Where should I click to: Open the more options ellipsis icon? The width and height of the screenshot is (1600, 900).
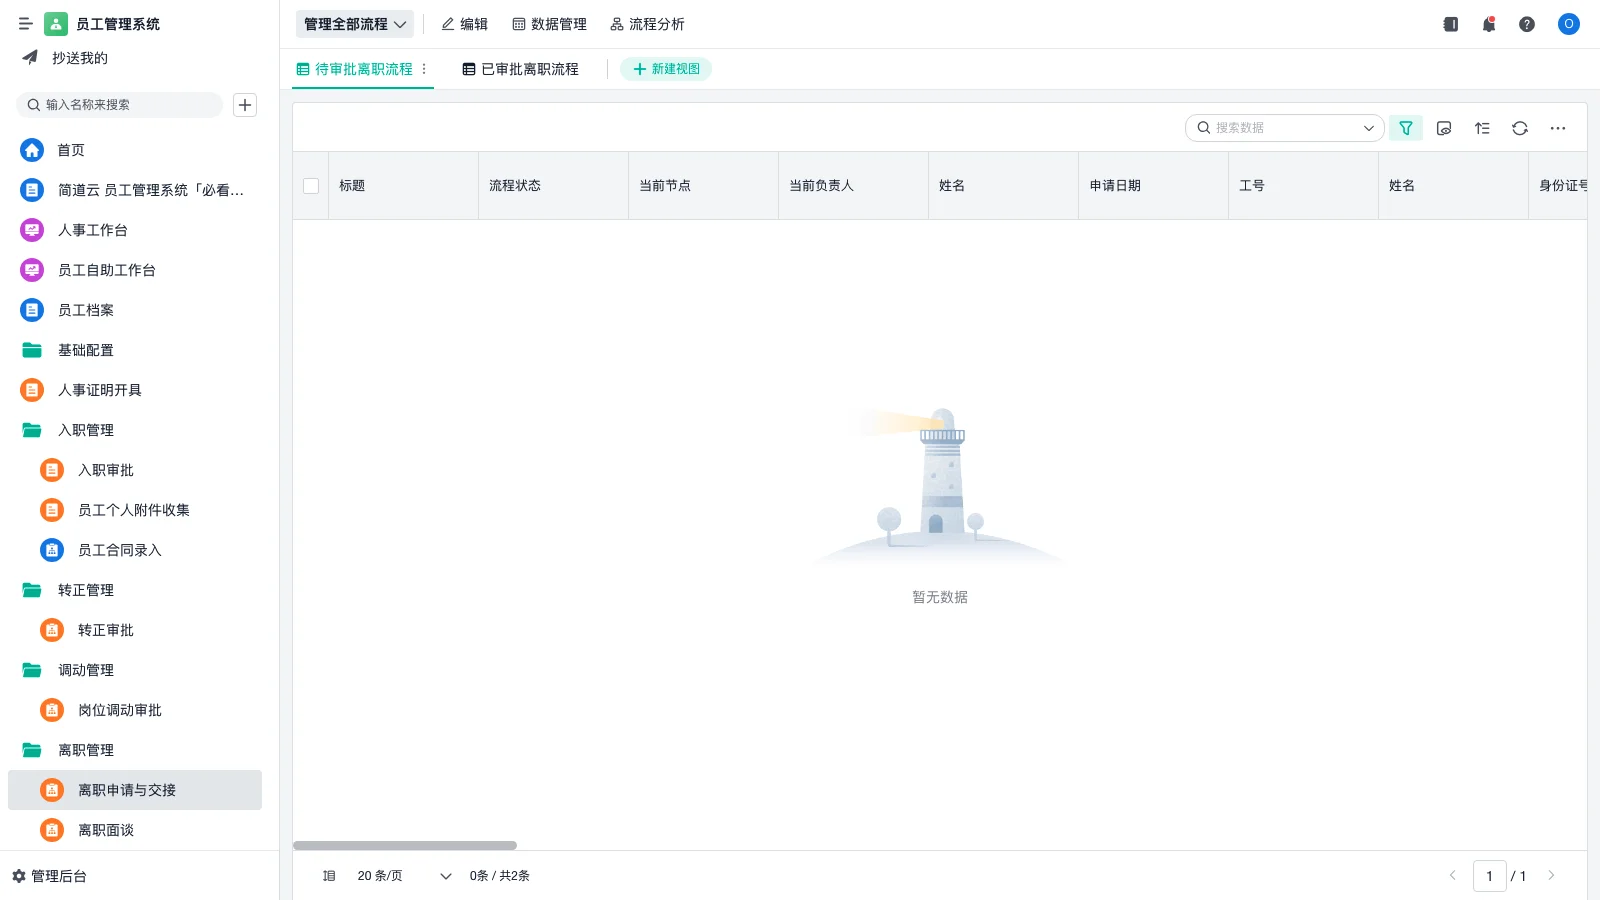(1558, 128)
